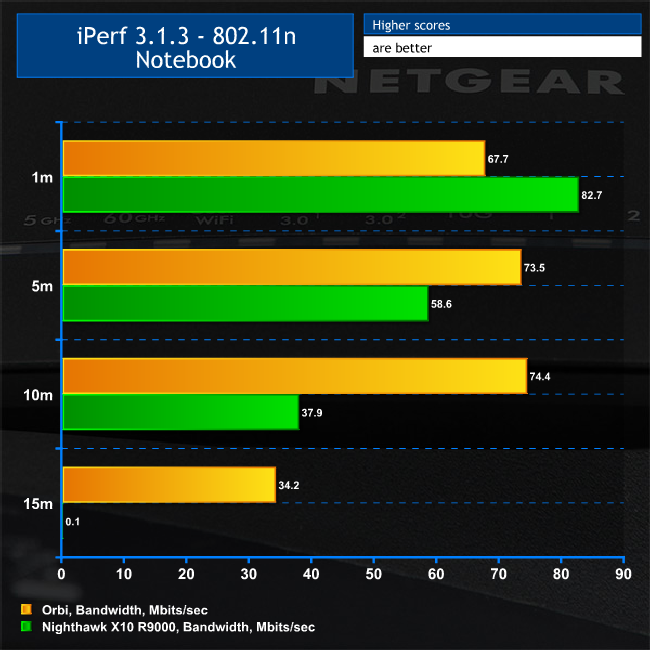Screen dimensions: 650x650
Task: Select the Orbi bar at 1m
Action: (x=273, y=158)
